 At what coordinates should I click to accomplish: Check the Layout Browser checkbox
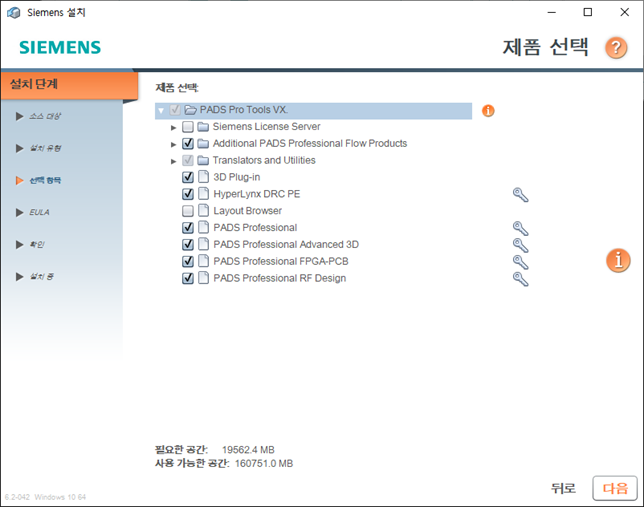pos(188,211)
